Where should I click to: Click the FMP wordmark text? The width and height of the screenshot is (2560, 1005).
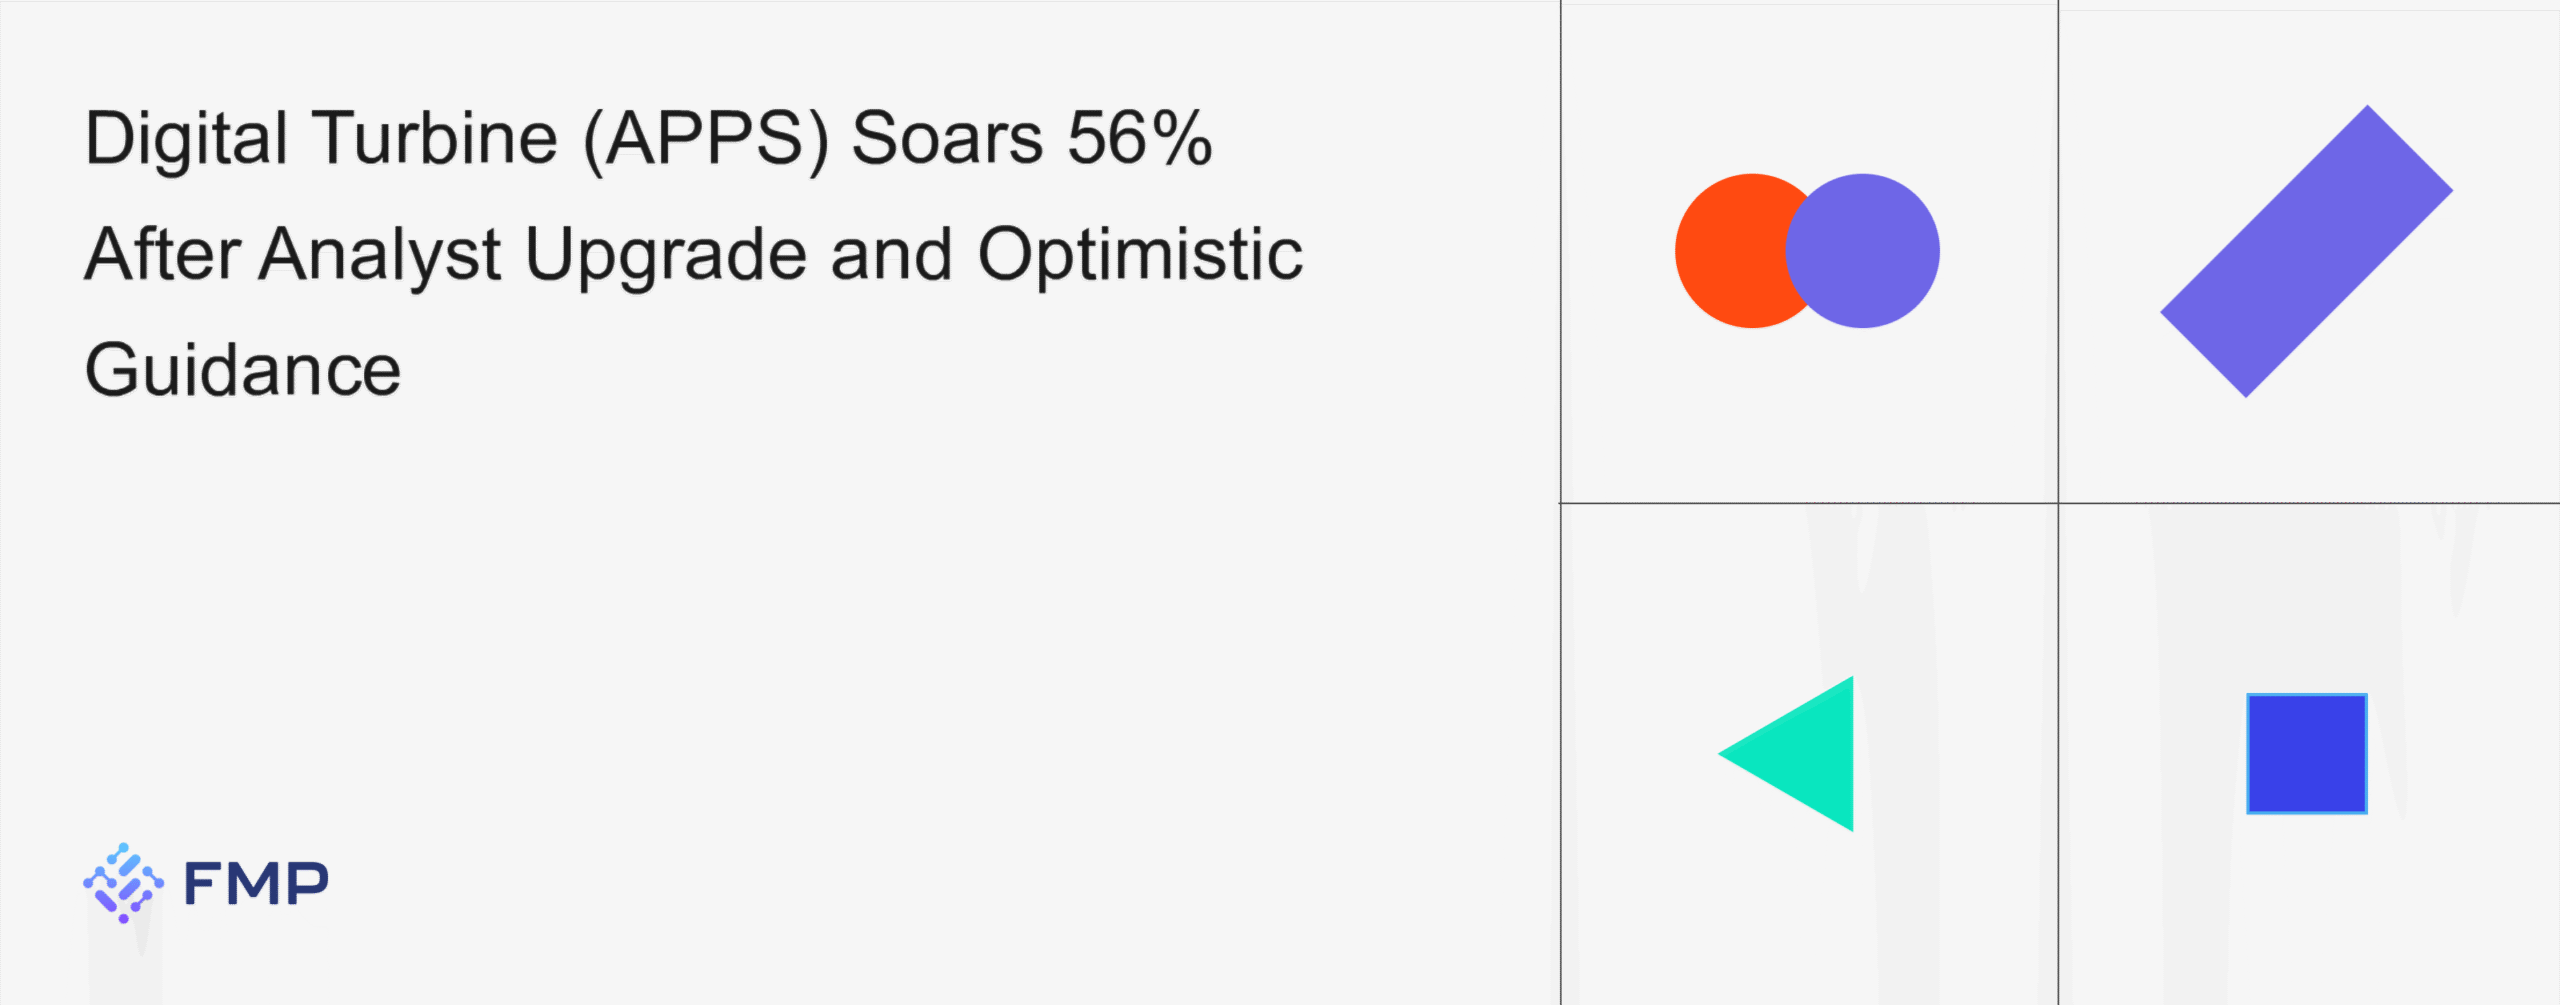click(256, 884)
